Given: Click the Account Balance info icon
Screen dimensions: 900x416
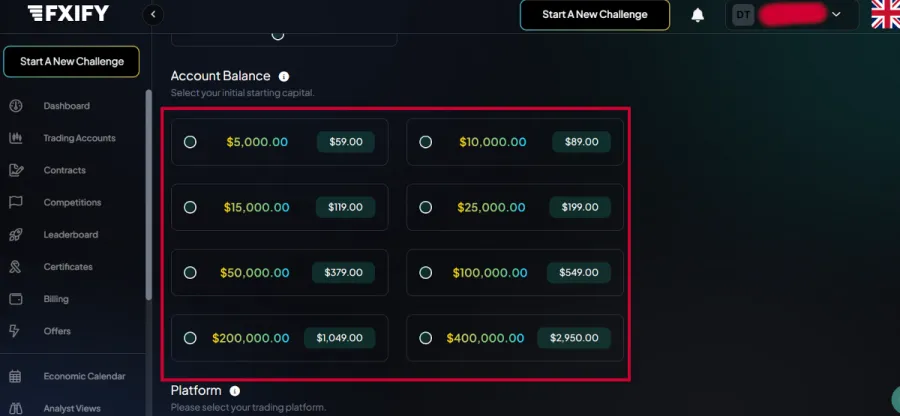Looking at the screenshot, I should tap(284, 76).
